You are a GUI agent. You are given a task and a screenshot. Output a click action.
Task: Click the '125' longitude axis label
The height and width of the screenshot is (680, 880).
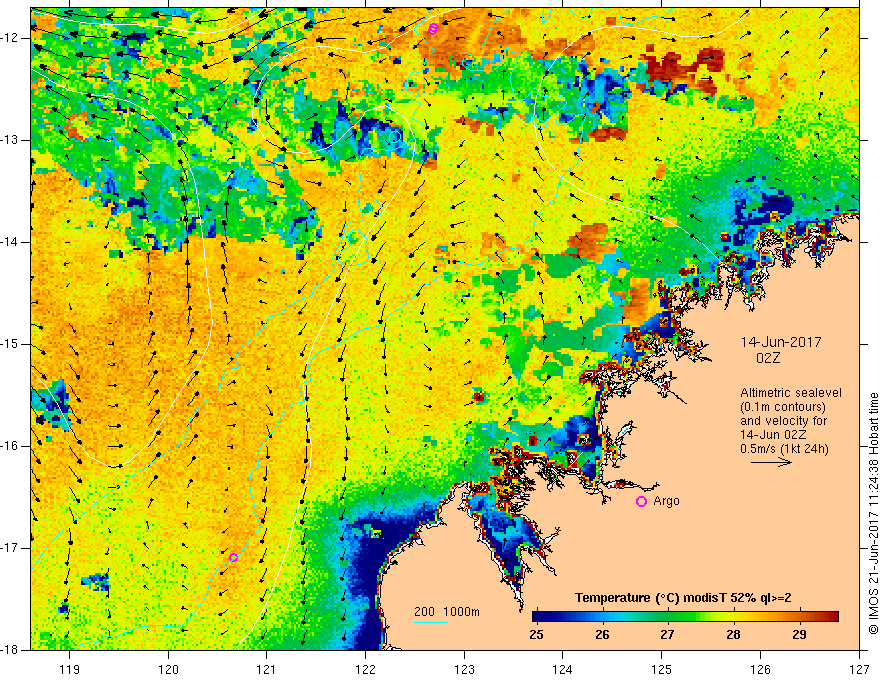(662, 669)
